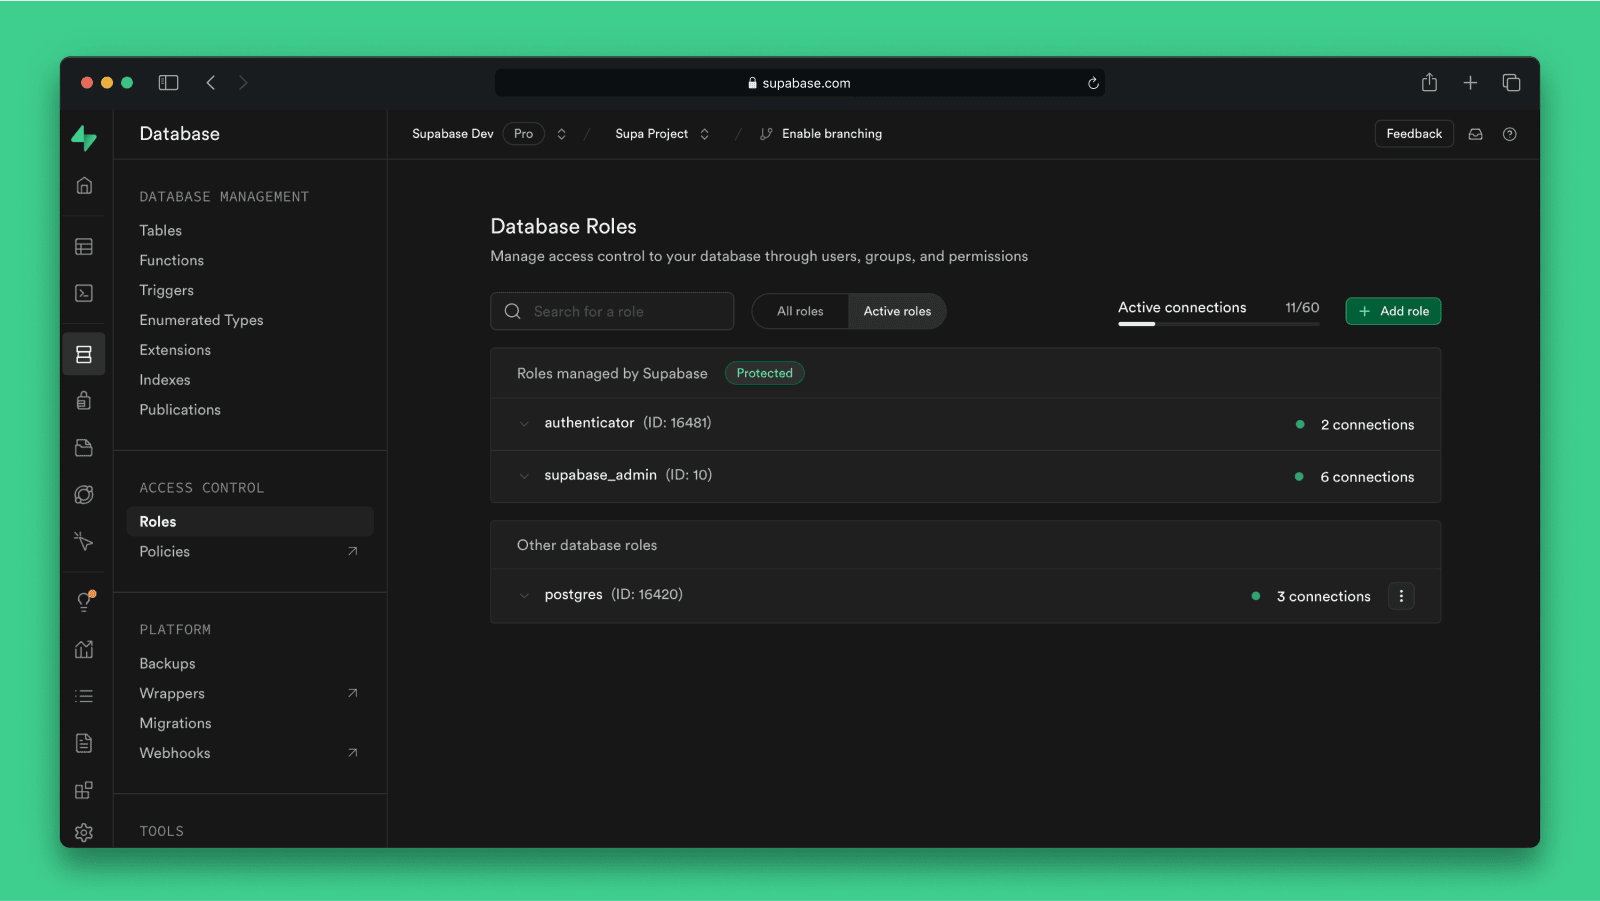Toggle the browser sidebar icon

click(x=168, y=83)
